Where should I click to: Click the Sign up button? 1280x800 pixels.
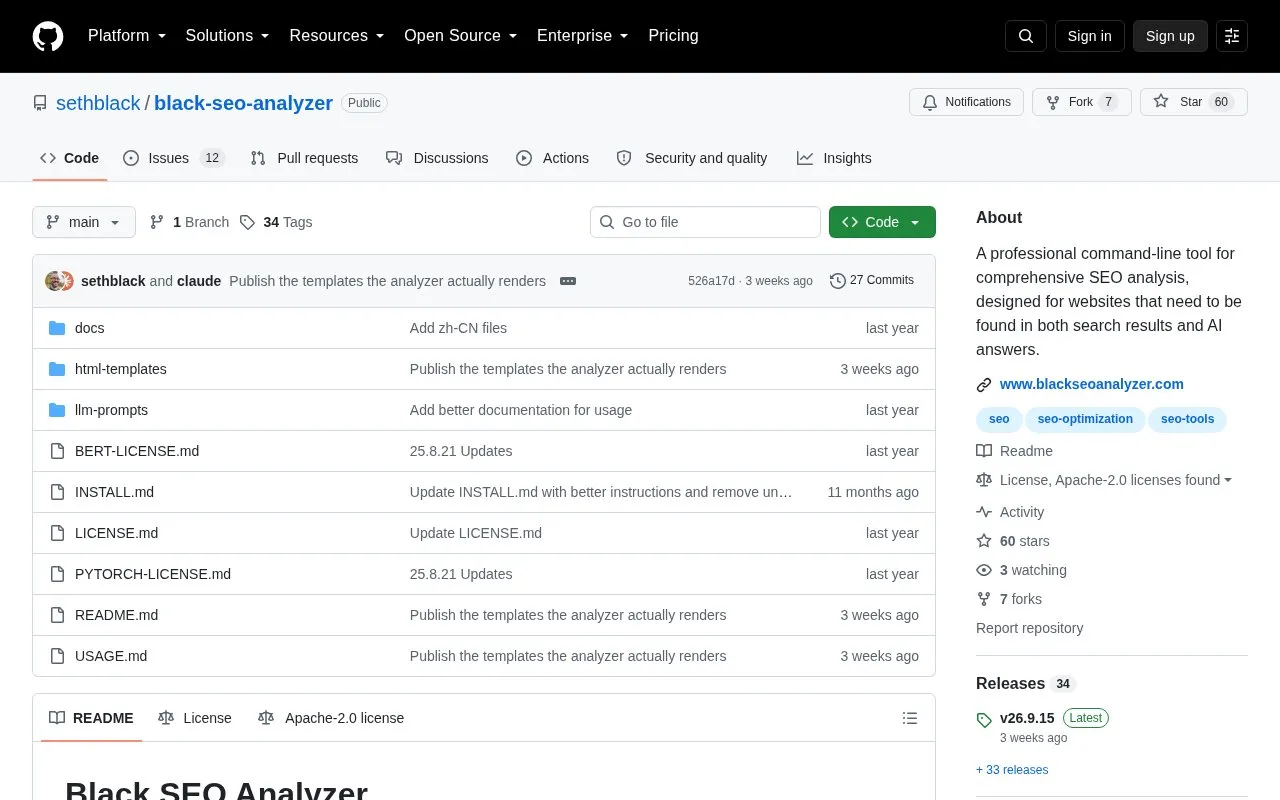point(1170,36)
